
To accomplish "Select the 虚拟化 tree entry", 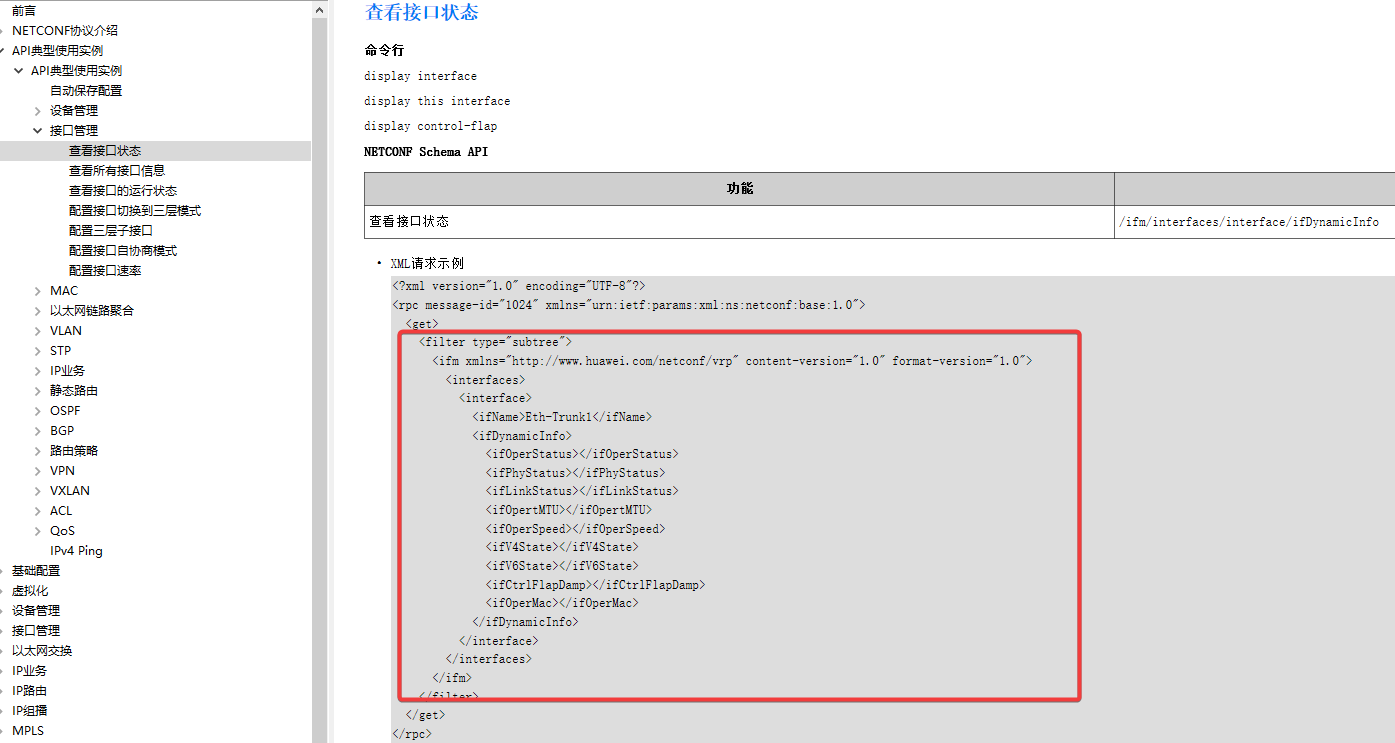I will click(30, 591).
